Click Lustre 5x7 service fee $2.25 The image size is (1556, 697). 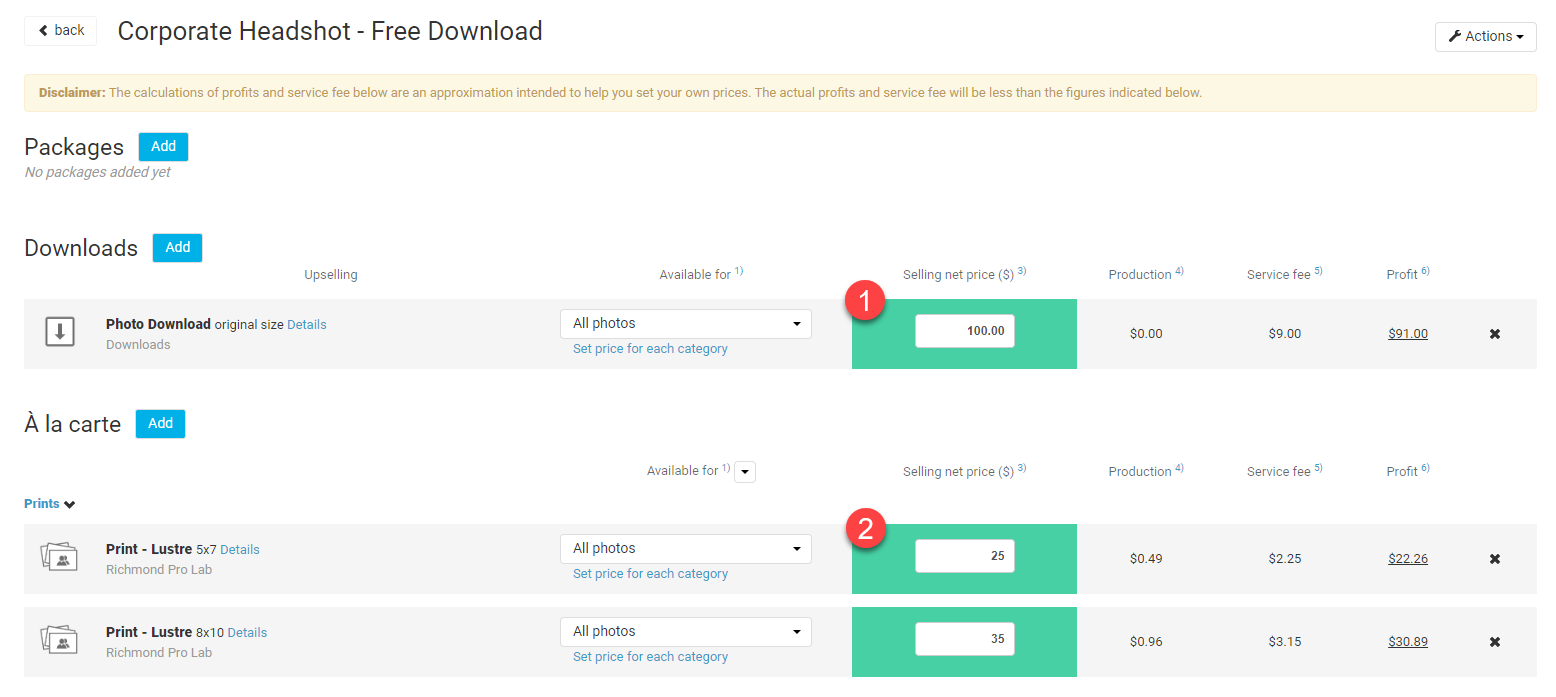pos(1285,559)
